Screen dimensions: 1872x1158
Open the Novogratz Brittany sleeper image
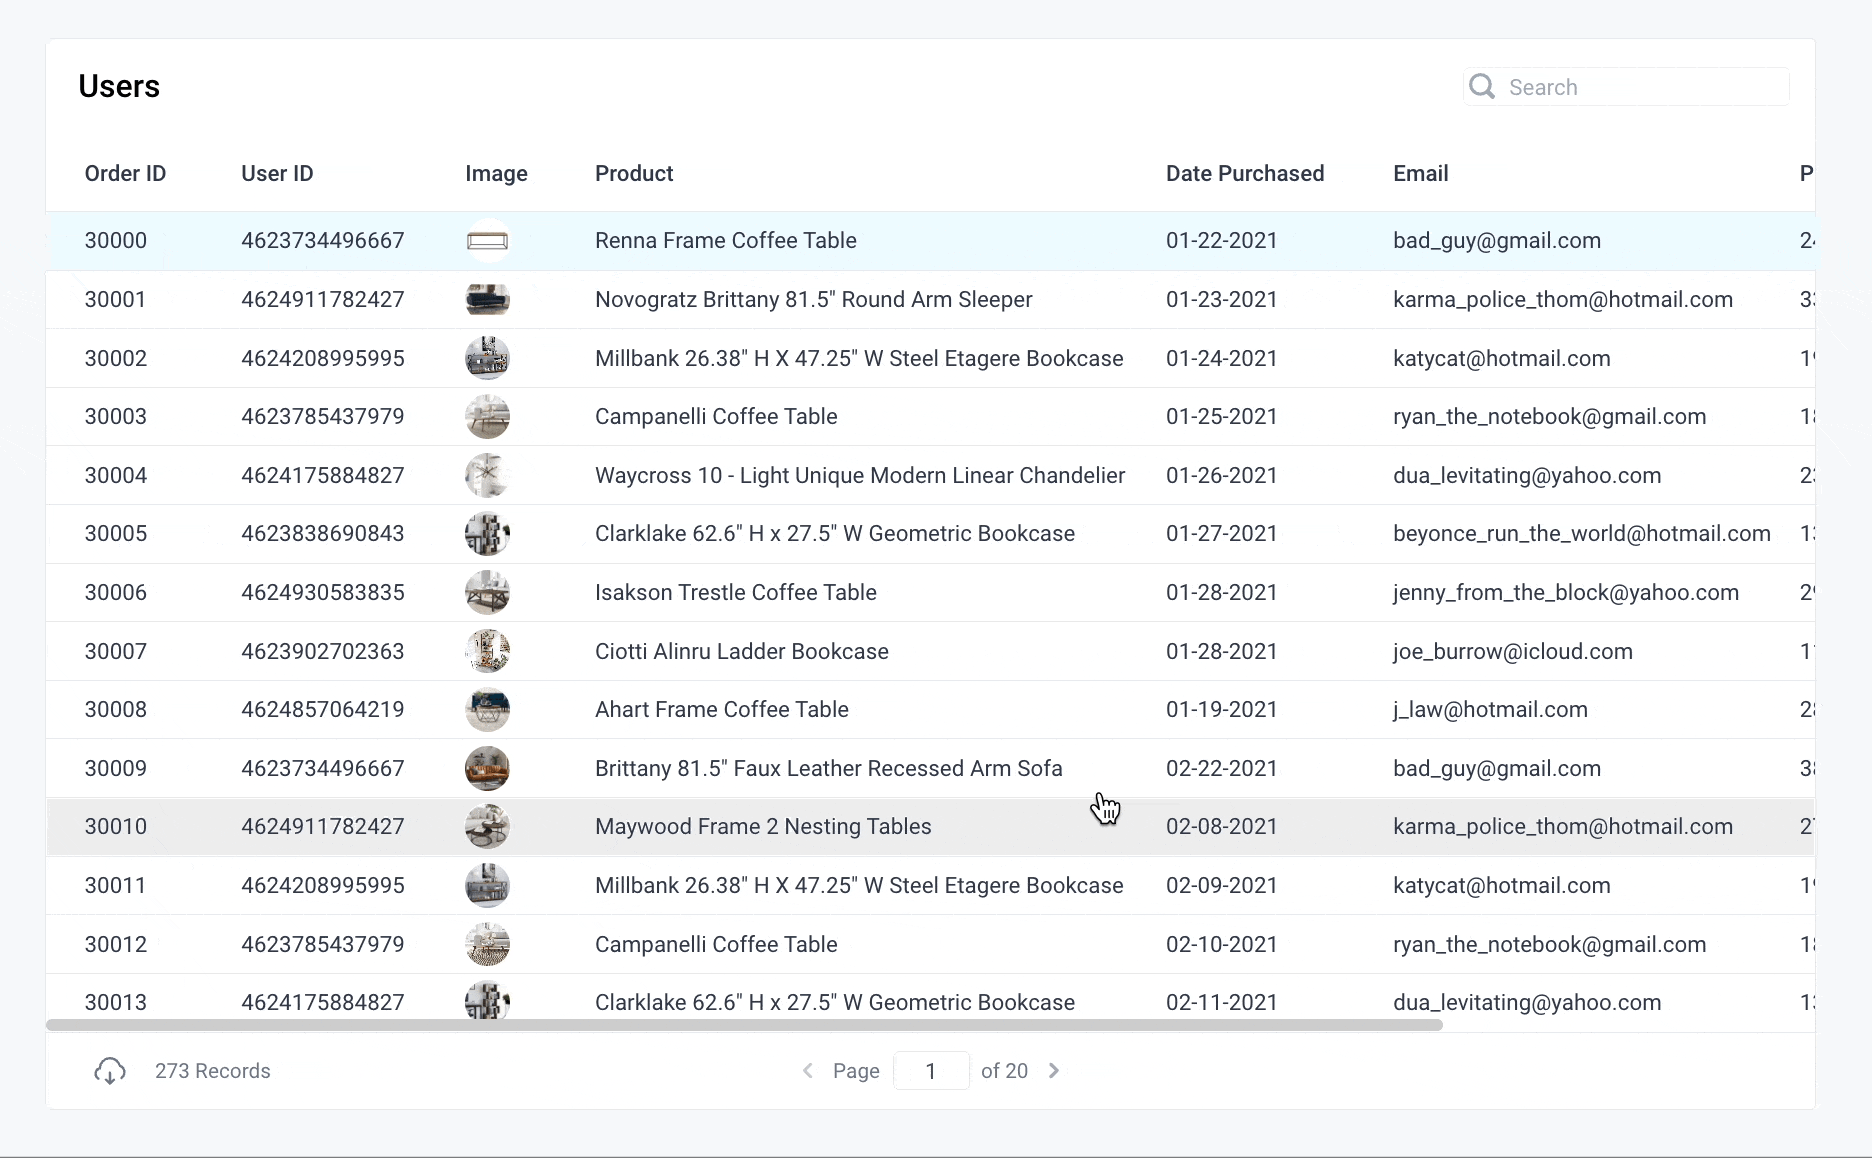point(488,299)
